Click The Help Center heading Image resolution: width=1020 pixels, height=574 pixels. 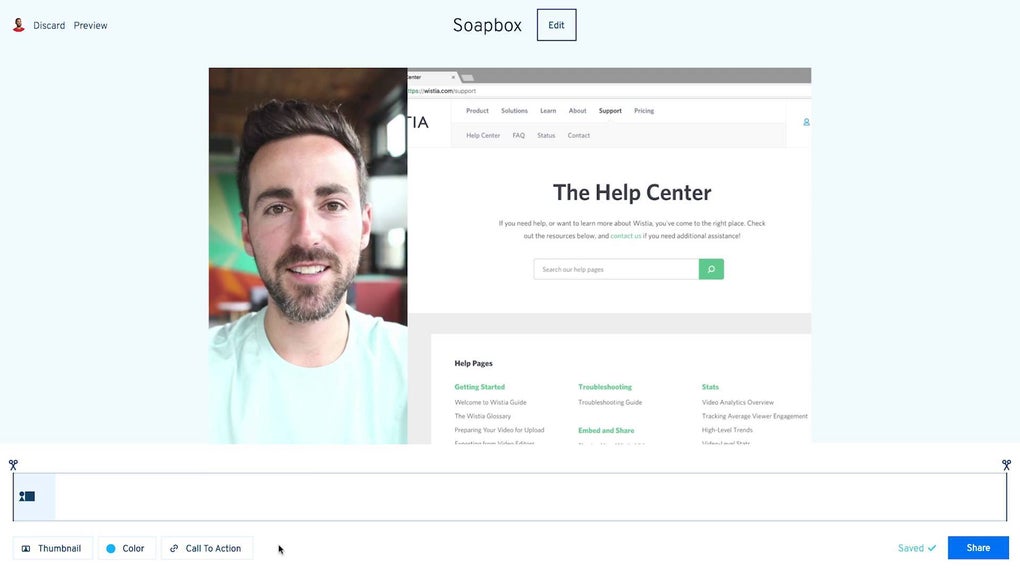pyautogui.click(x=632, y=193)
